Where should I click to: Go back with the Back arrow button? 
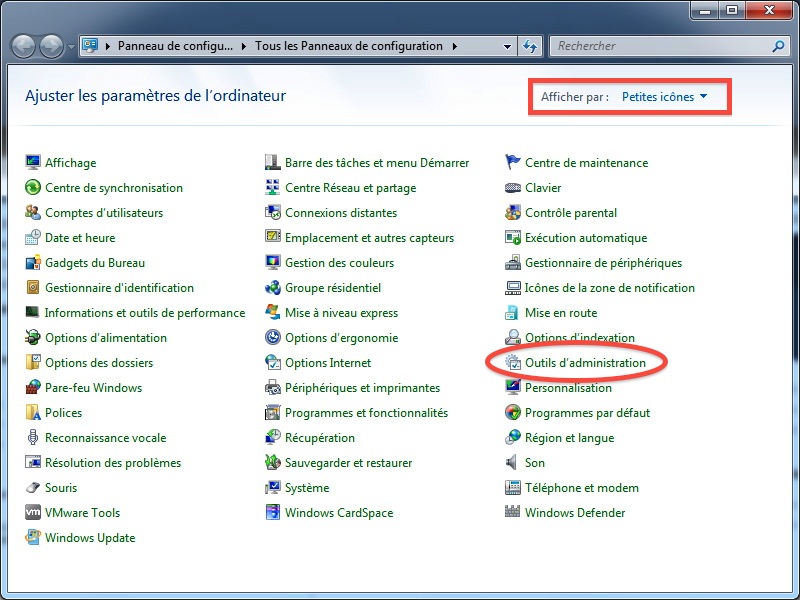tap(23, 46)
